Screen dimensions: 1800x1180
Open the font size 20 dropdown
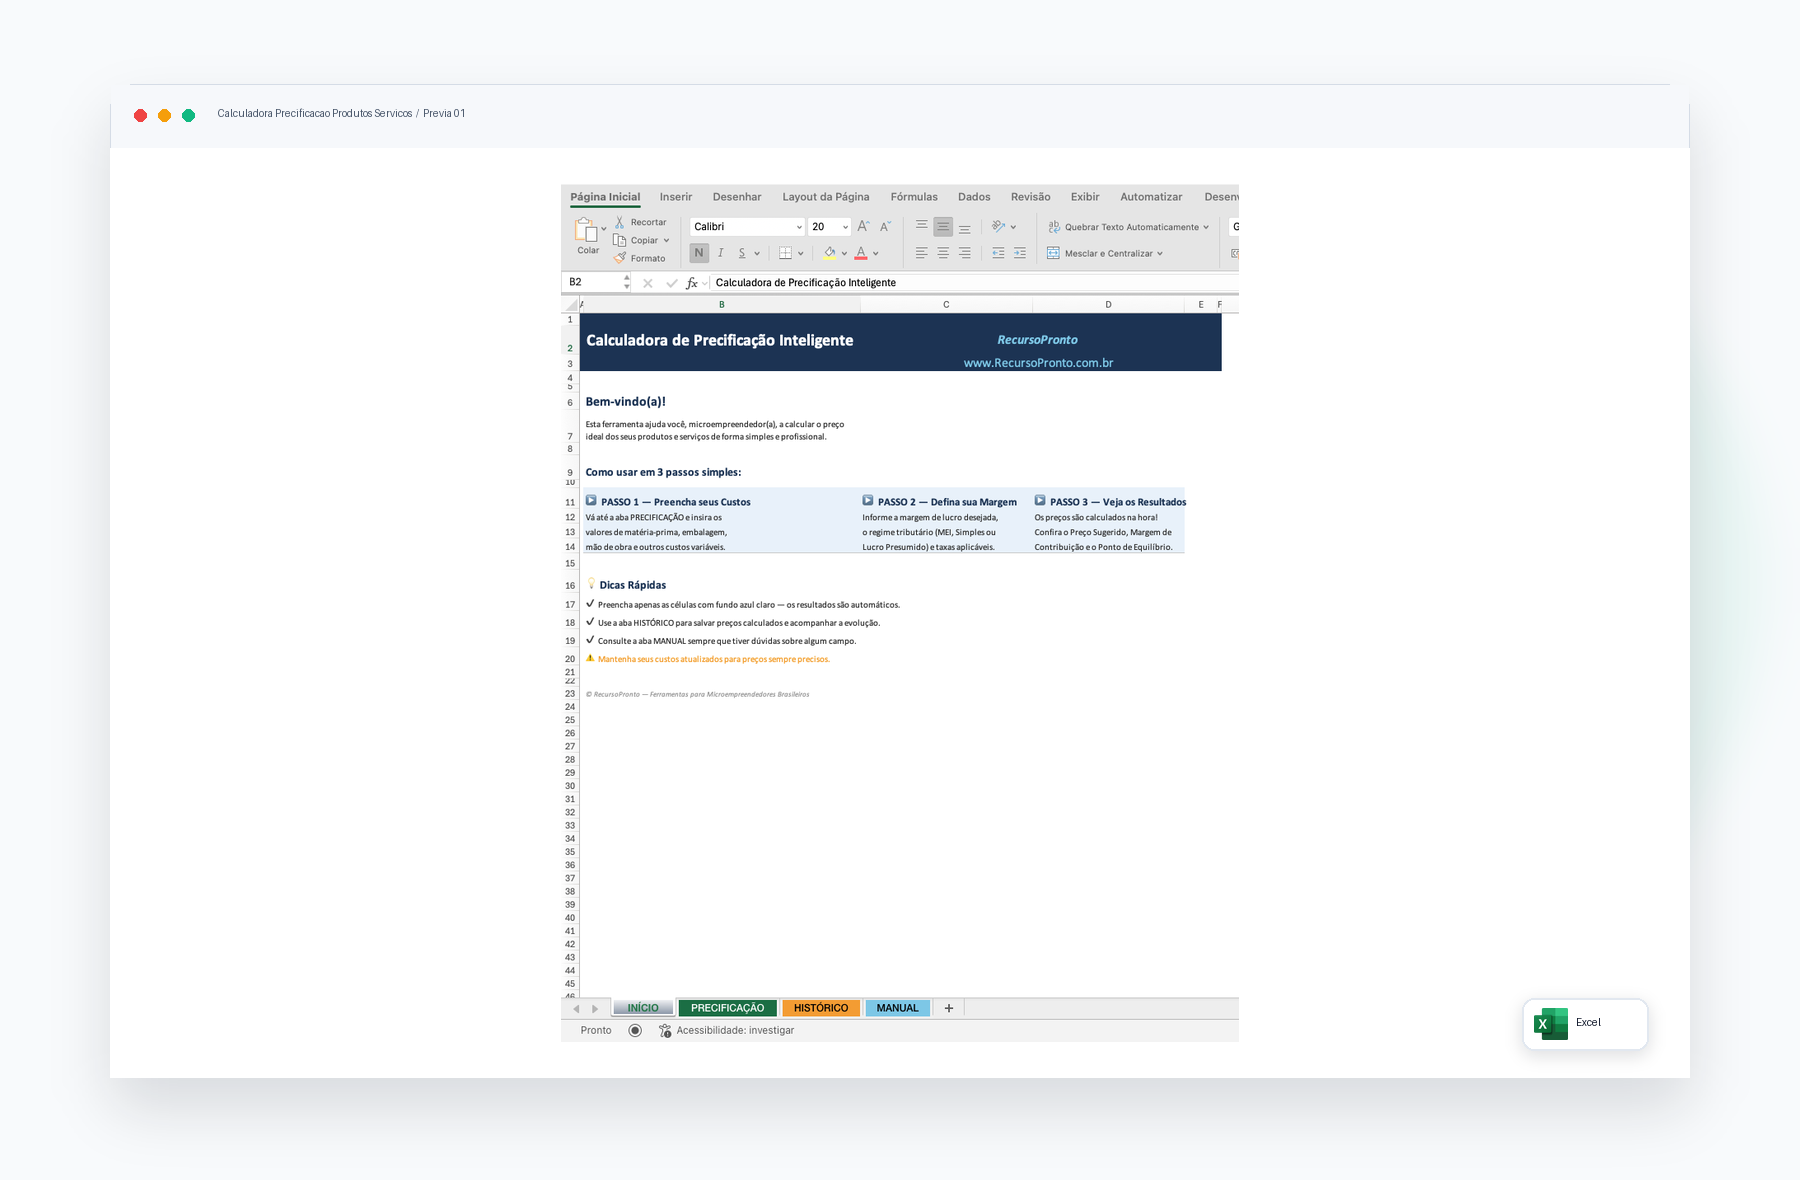pos(845,227)
